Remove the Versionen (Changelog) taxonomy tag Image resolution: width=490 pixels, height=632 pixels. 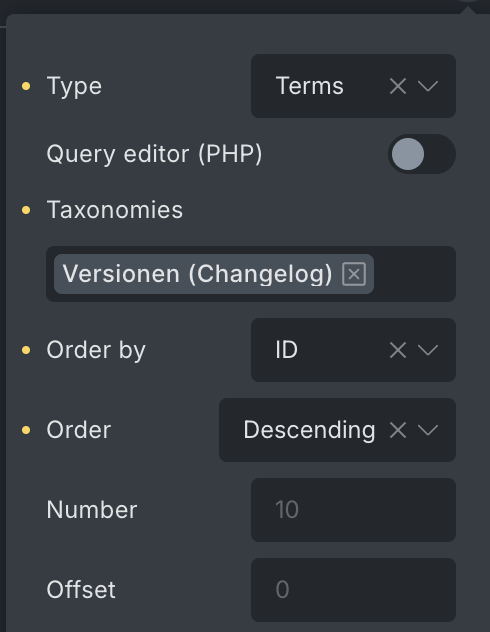click(x=354, y=274)
